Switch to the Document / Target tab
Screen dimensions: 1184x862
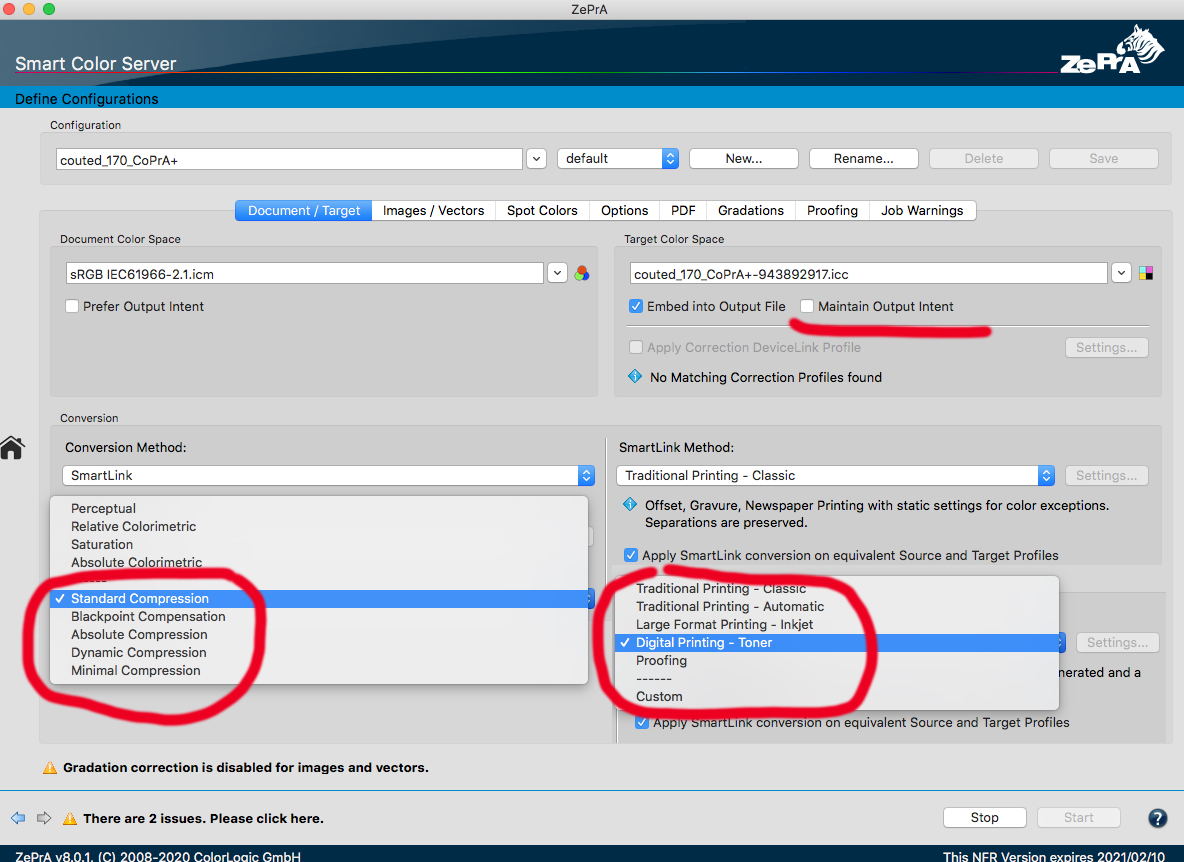[x=304, y=211]
